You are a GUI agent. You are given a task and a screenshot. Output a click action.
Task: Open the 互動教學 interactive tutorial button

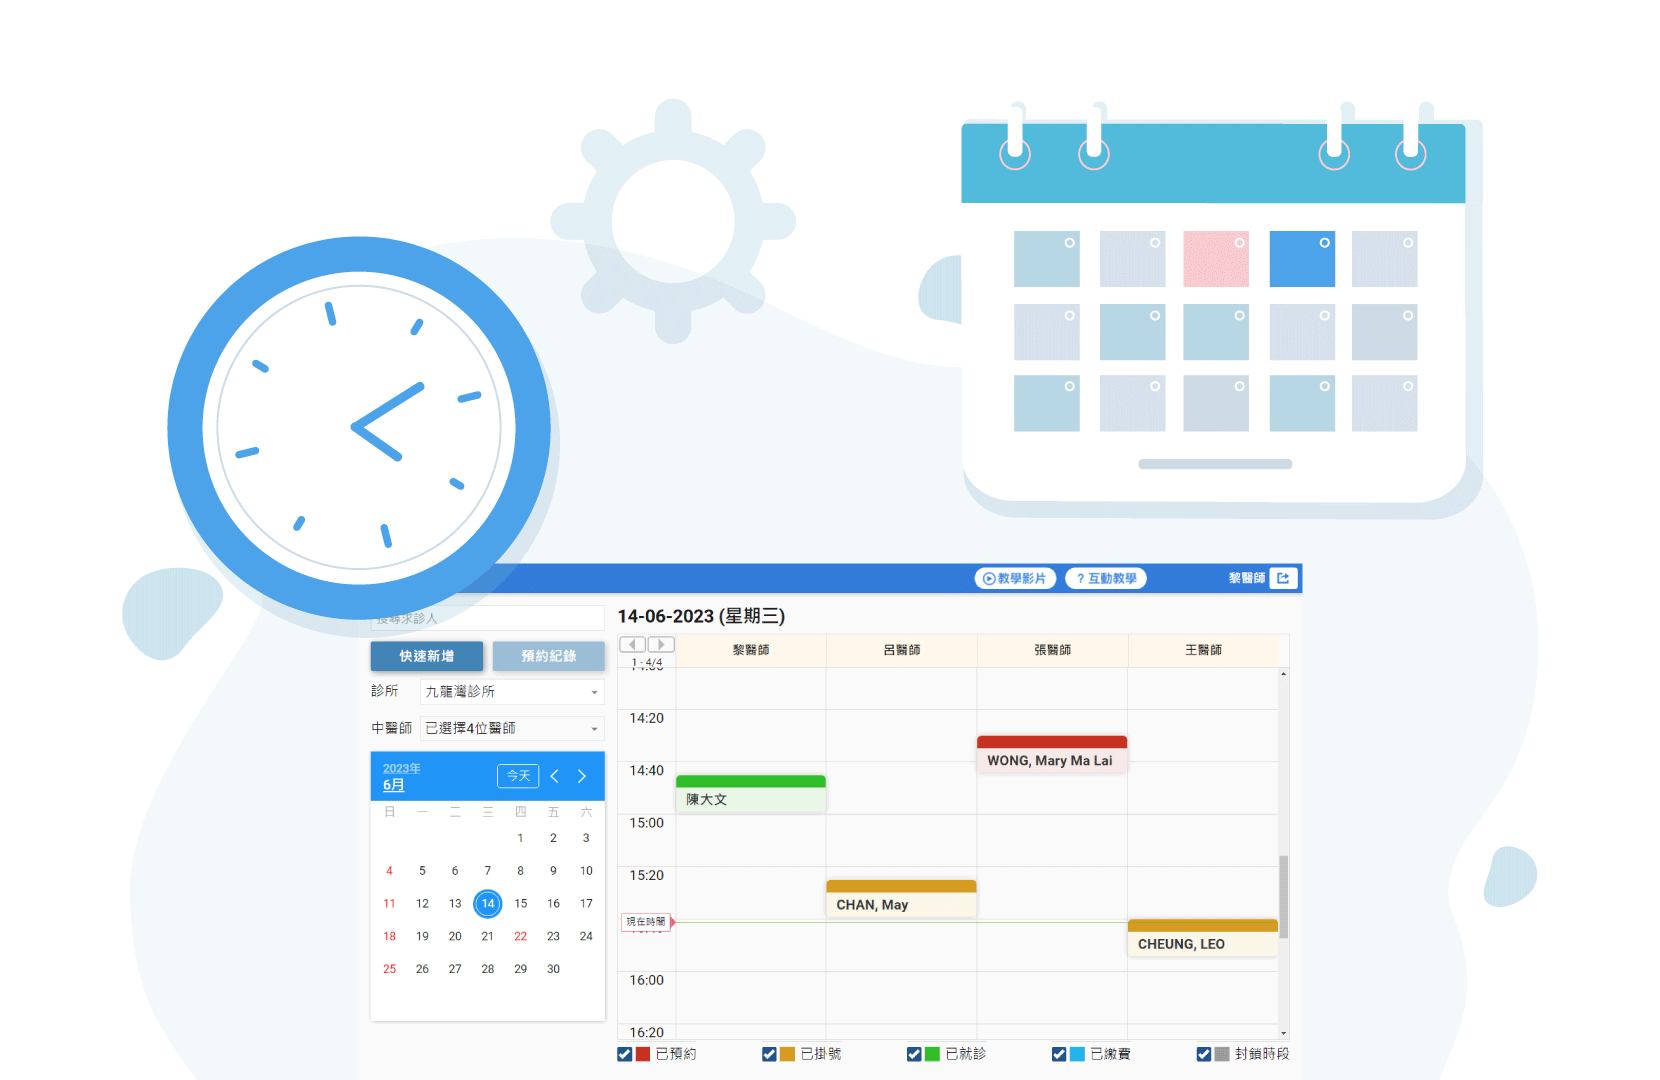coord(1106,578)
